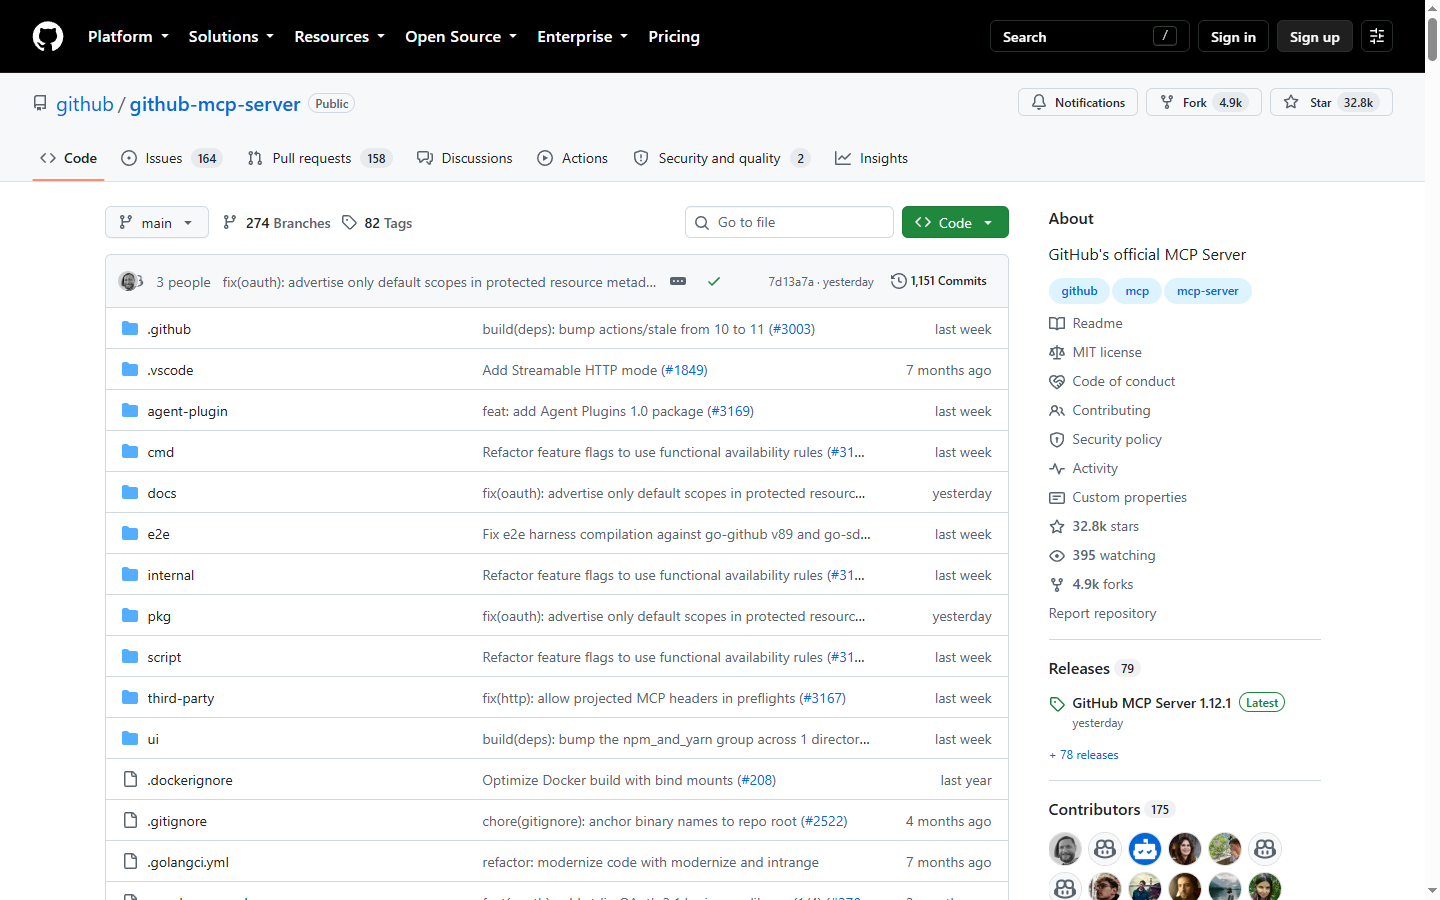1440x900 pixels.
Task: Open the agent-plugin folder
Action: click(x=187, y=411)
